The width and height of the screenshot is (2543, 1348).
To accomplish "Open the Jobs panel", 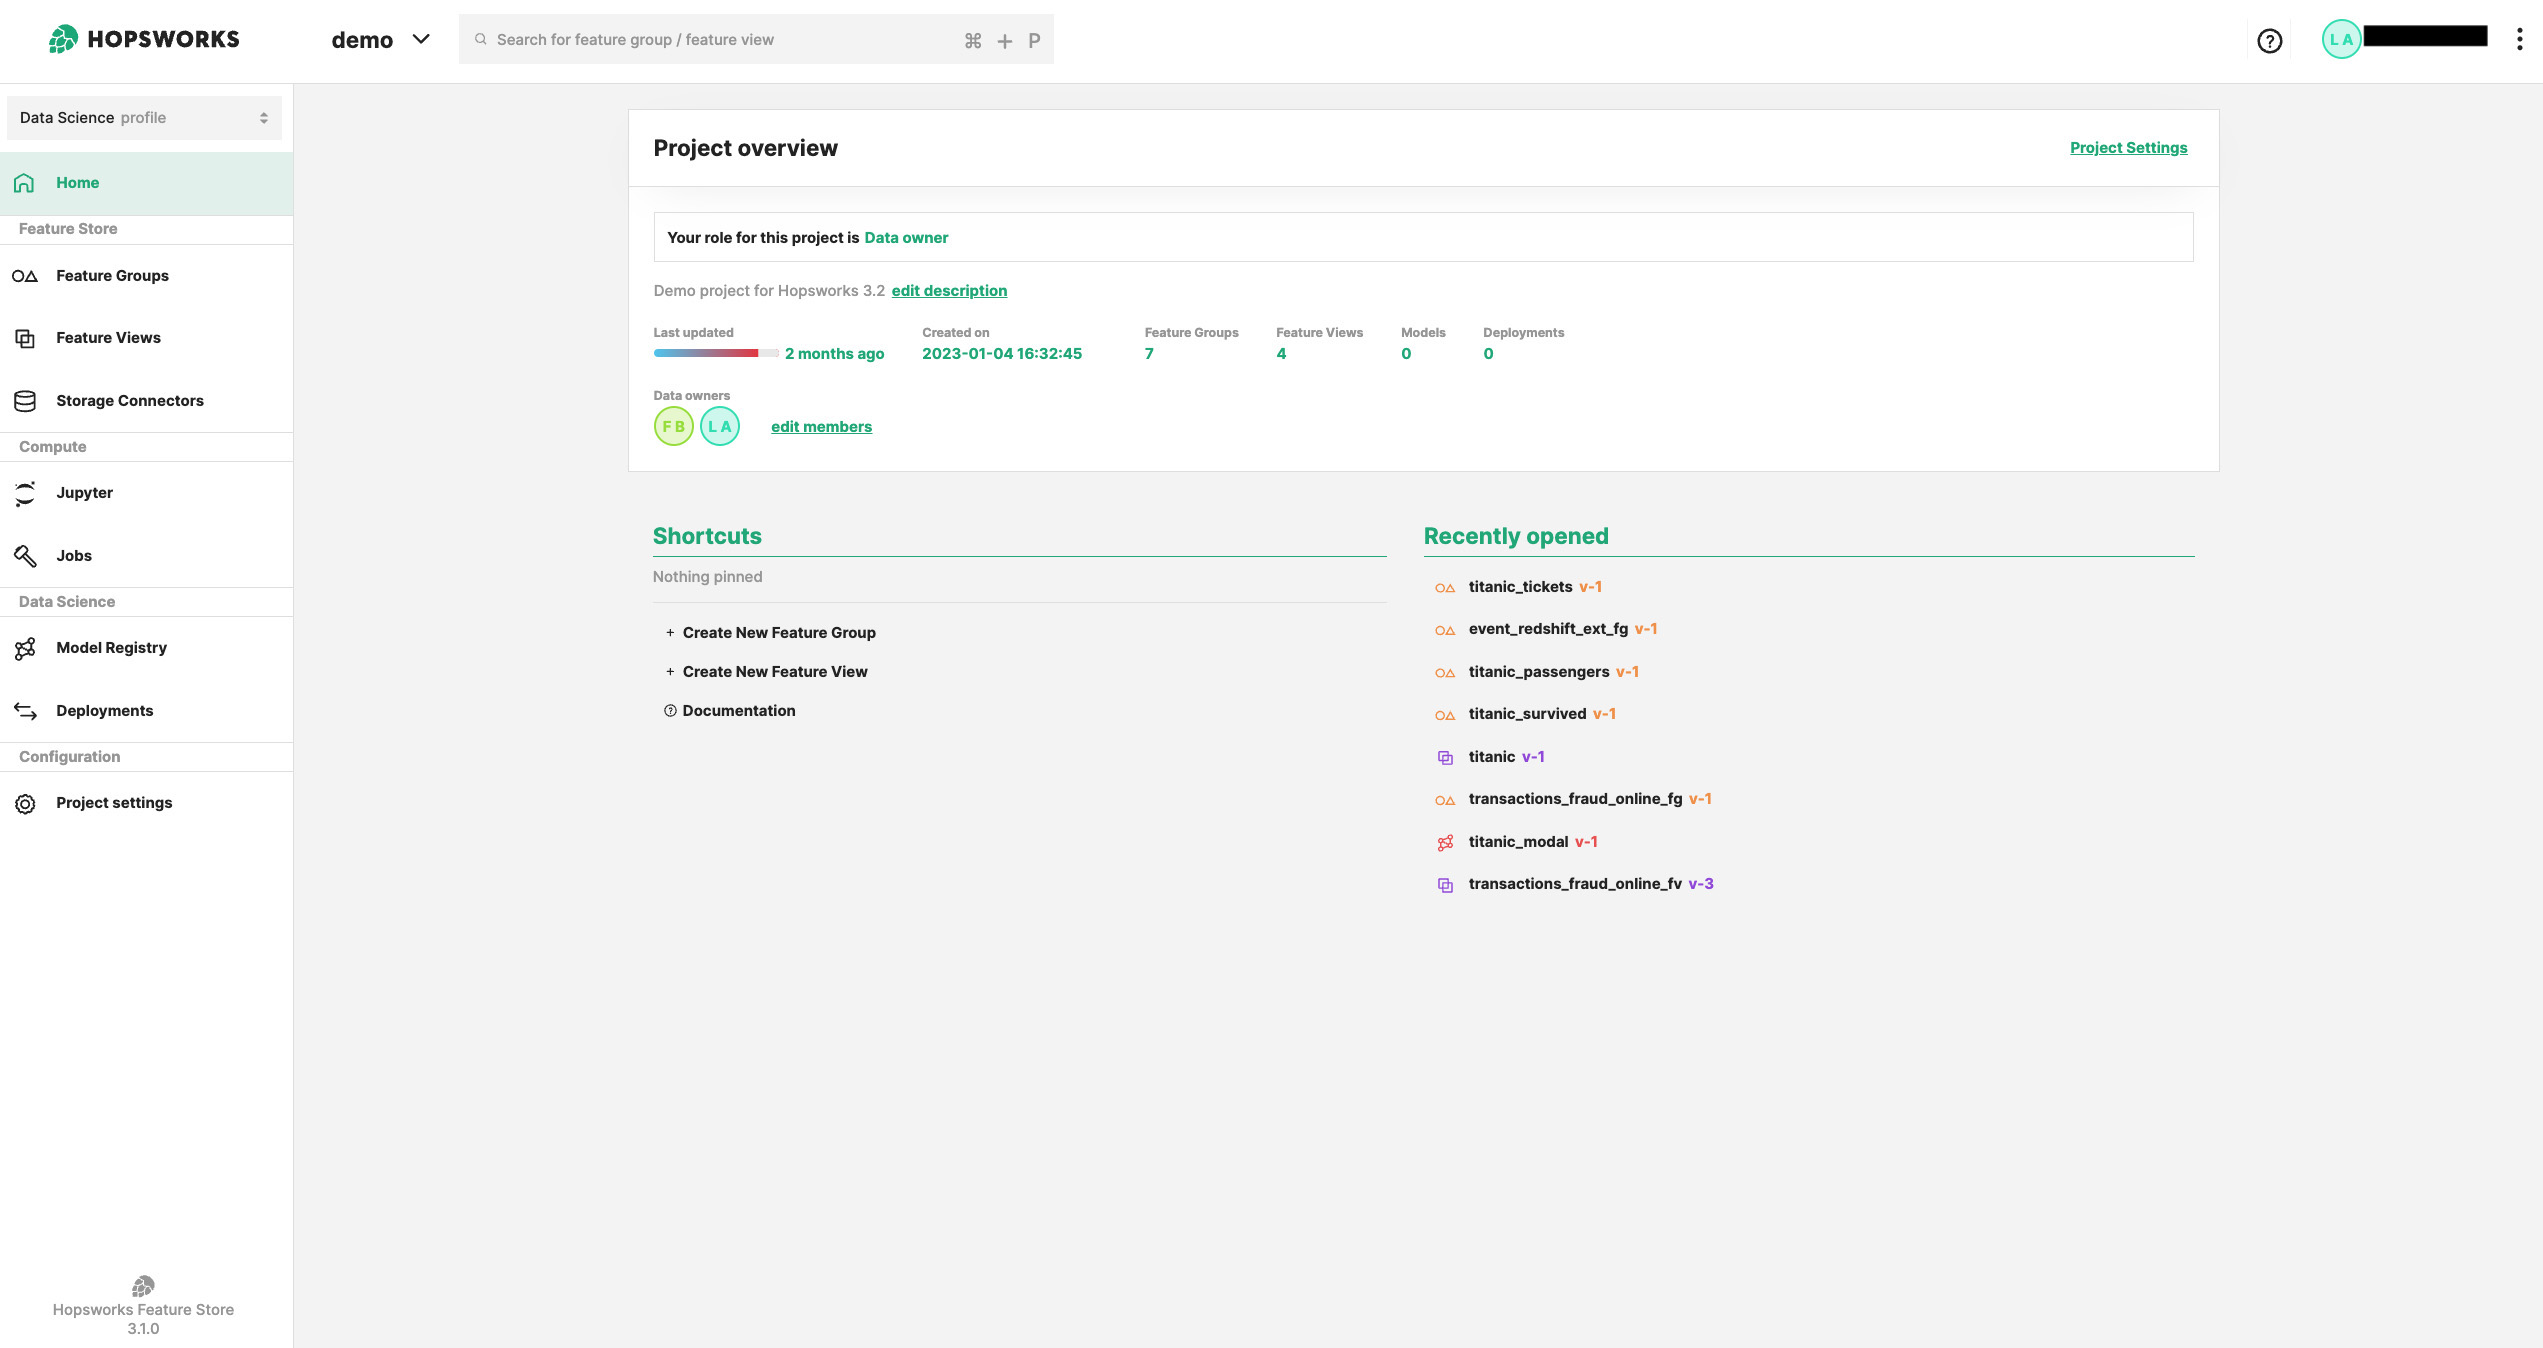I will [x=74, y=555].
